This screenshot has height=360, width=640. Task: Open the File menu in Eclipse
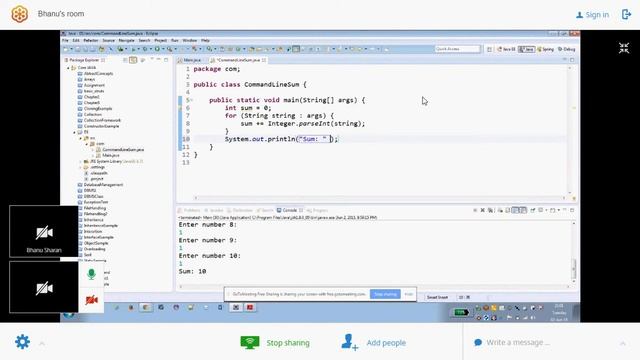pyautogui.click(x=65, y=40)
